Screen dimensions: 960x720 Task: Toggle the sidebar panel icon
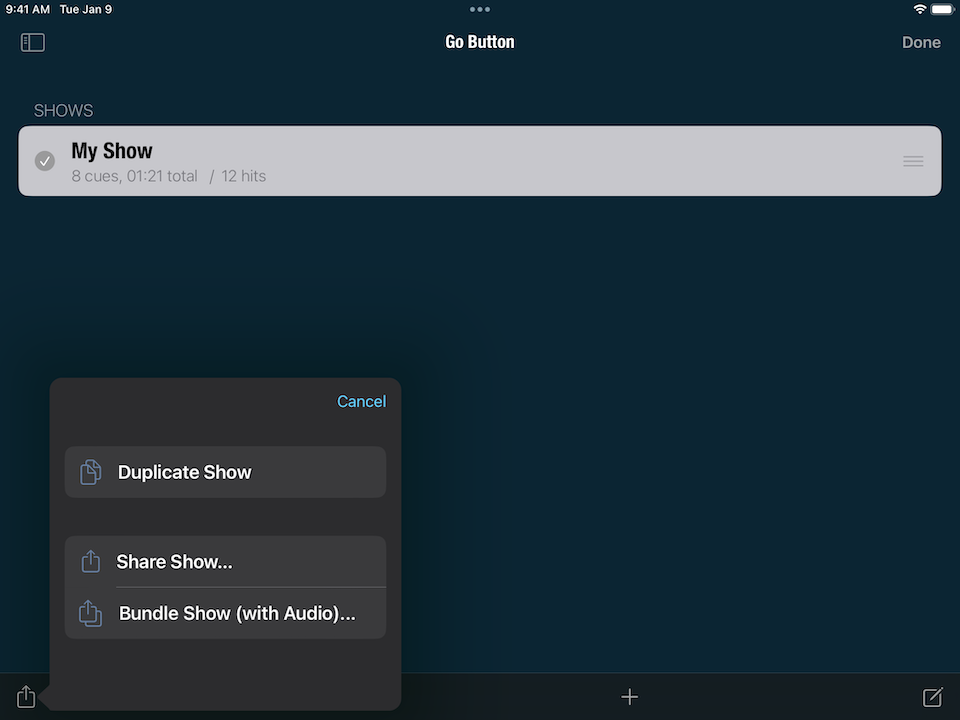pyautogui.click(x=33, y=42)
